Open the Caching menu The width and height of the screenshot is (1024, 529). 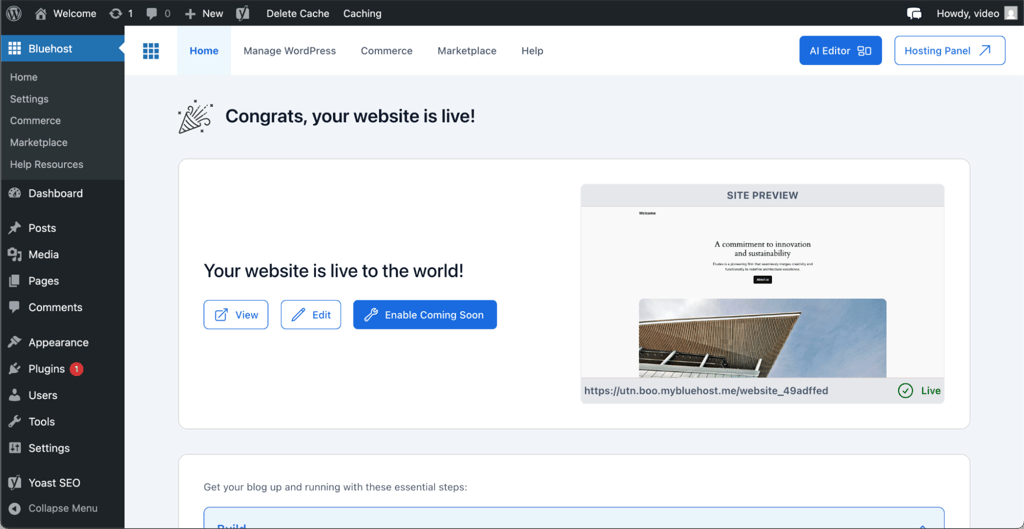tap(362, 13)
